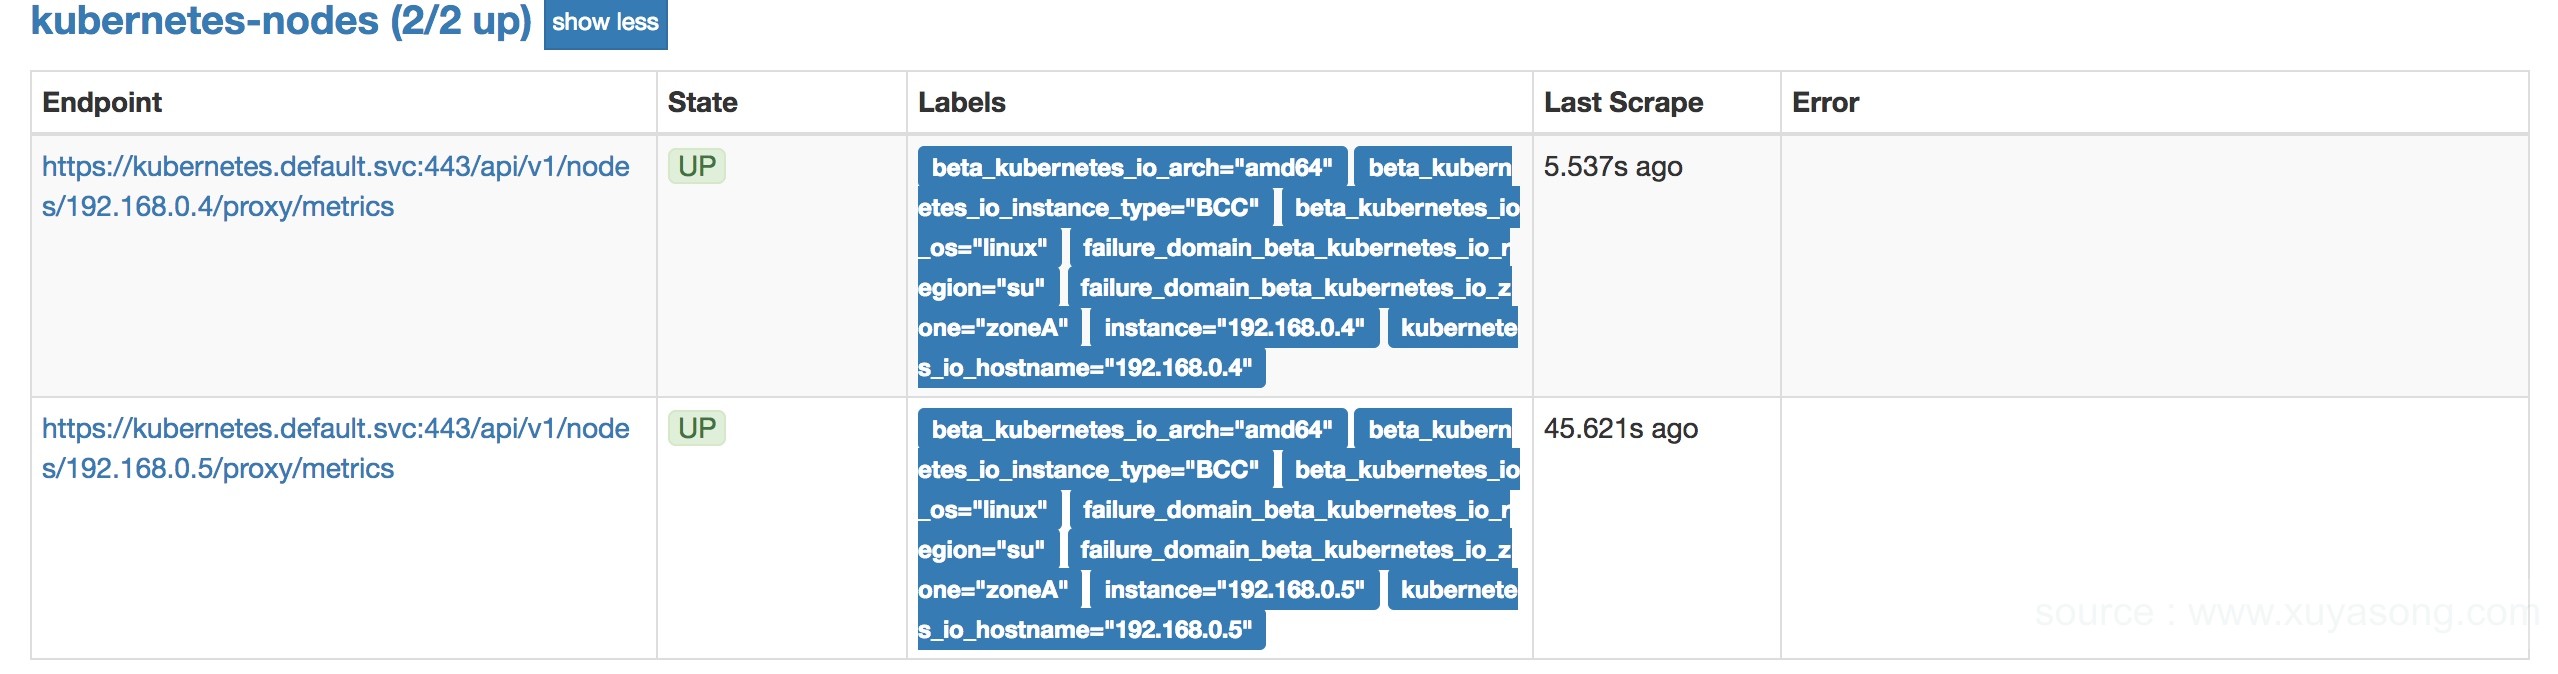Viewport: 2558px width, 674px height.
Task: Open the 192.168.0.5 proxy metrics endpoint link
Action: [336, 448]
